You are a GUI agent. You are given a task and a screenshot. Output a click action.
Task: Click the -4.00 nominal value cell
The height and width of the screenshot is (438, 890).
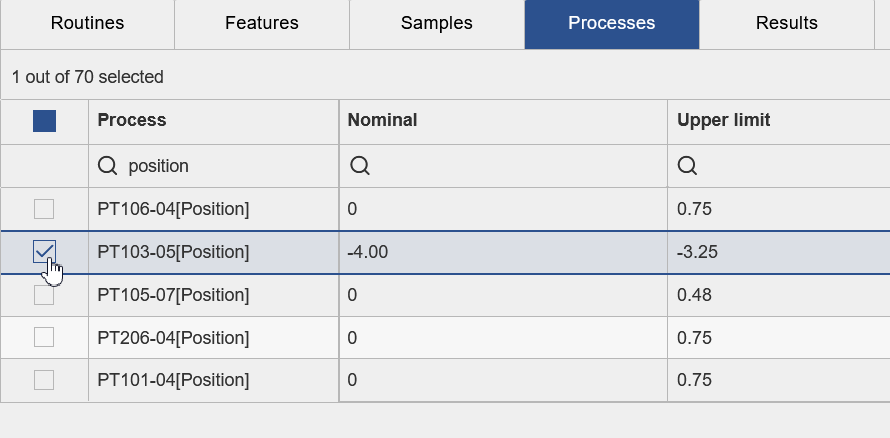(x=368, y=252)
